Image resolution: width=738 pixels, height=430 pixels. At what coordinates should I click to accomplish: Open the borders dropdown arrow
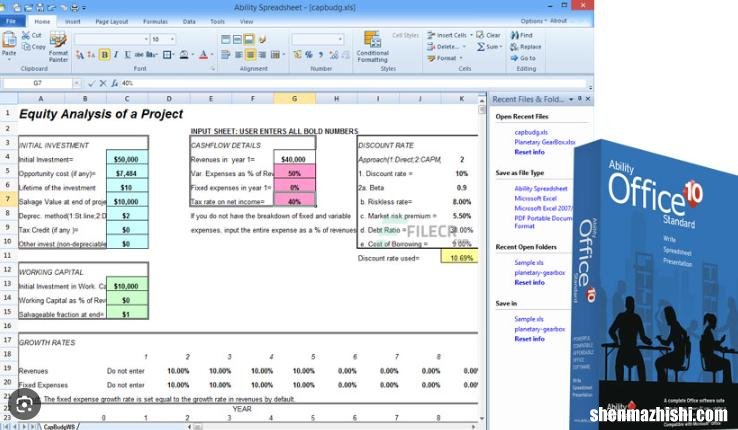click(173, 55)
